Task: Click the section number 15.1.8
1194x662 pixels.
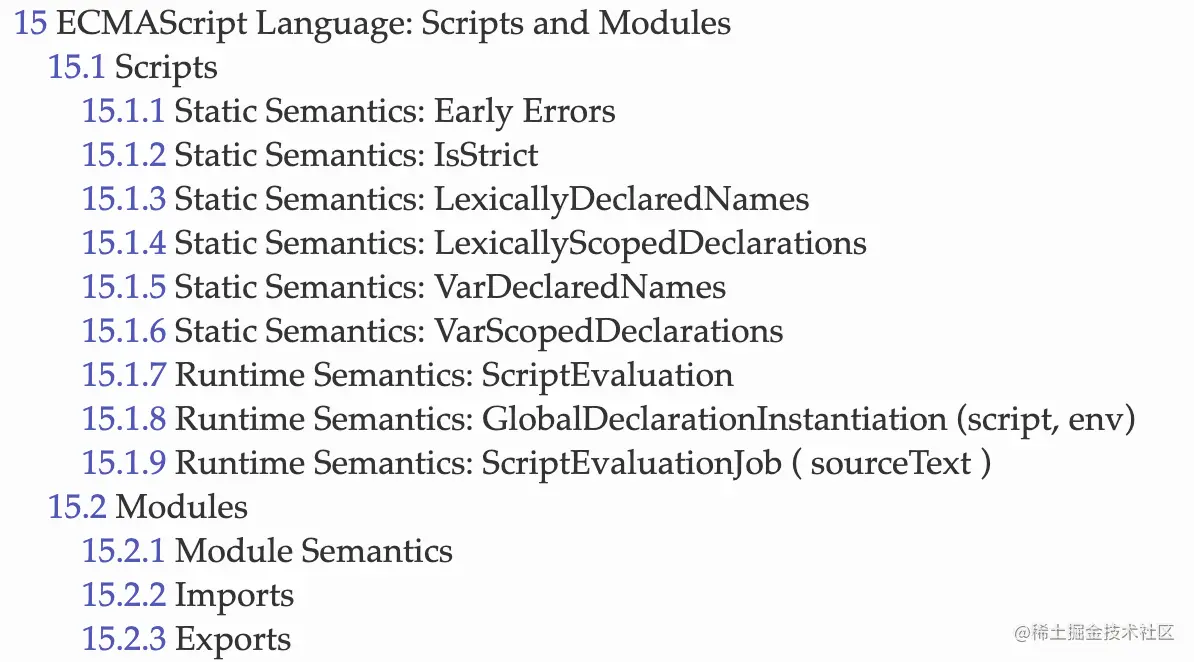Action: [x=123, y=419]
